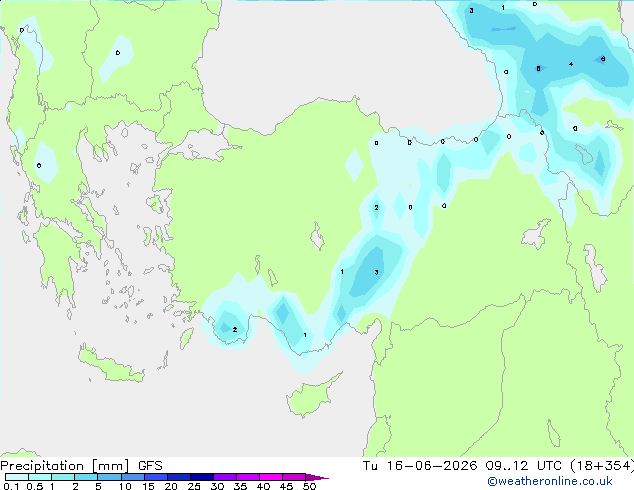634x490 pixels.
Task: Pick the 1–2 mm legend color box
Action: [63, 477]
